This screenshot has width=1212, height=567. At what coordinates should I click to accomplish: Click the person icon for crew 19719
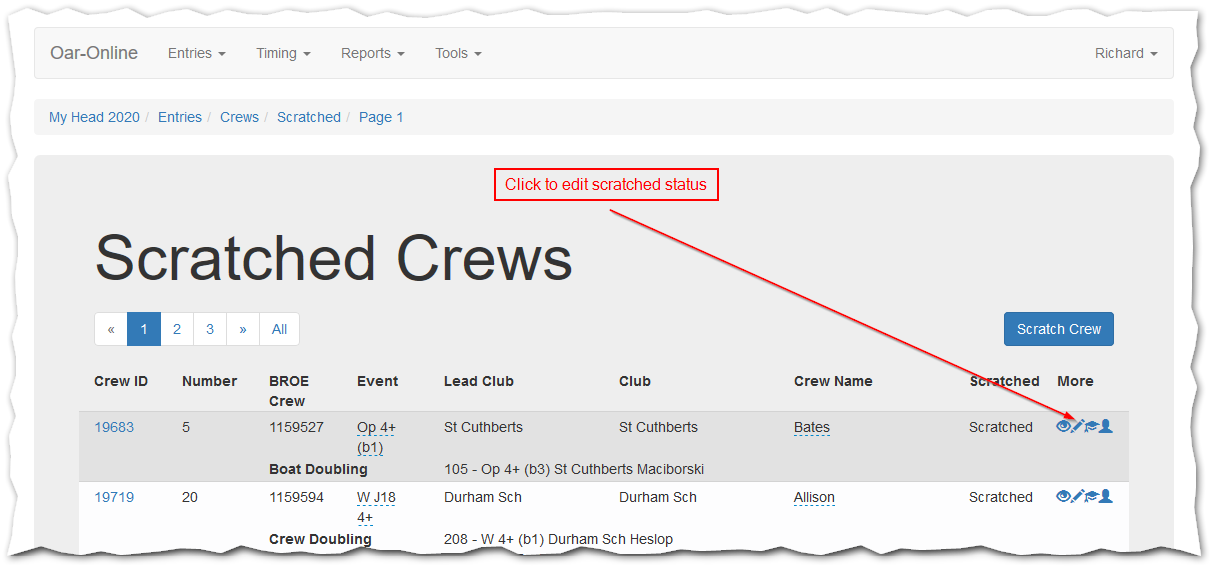pyautogui.click(x=1106, y=497)
